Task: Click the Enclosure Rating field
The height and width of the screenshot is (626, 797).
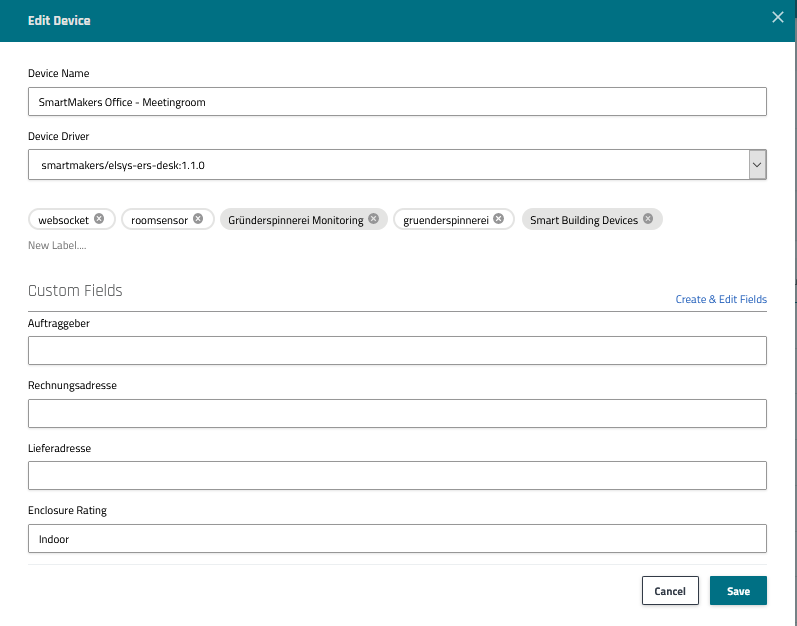Action: click(397, 538)
